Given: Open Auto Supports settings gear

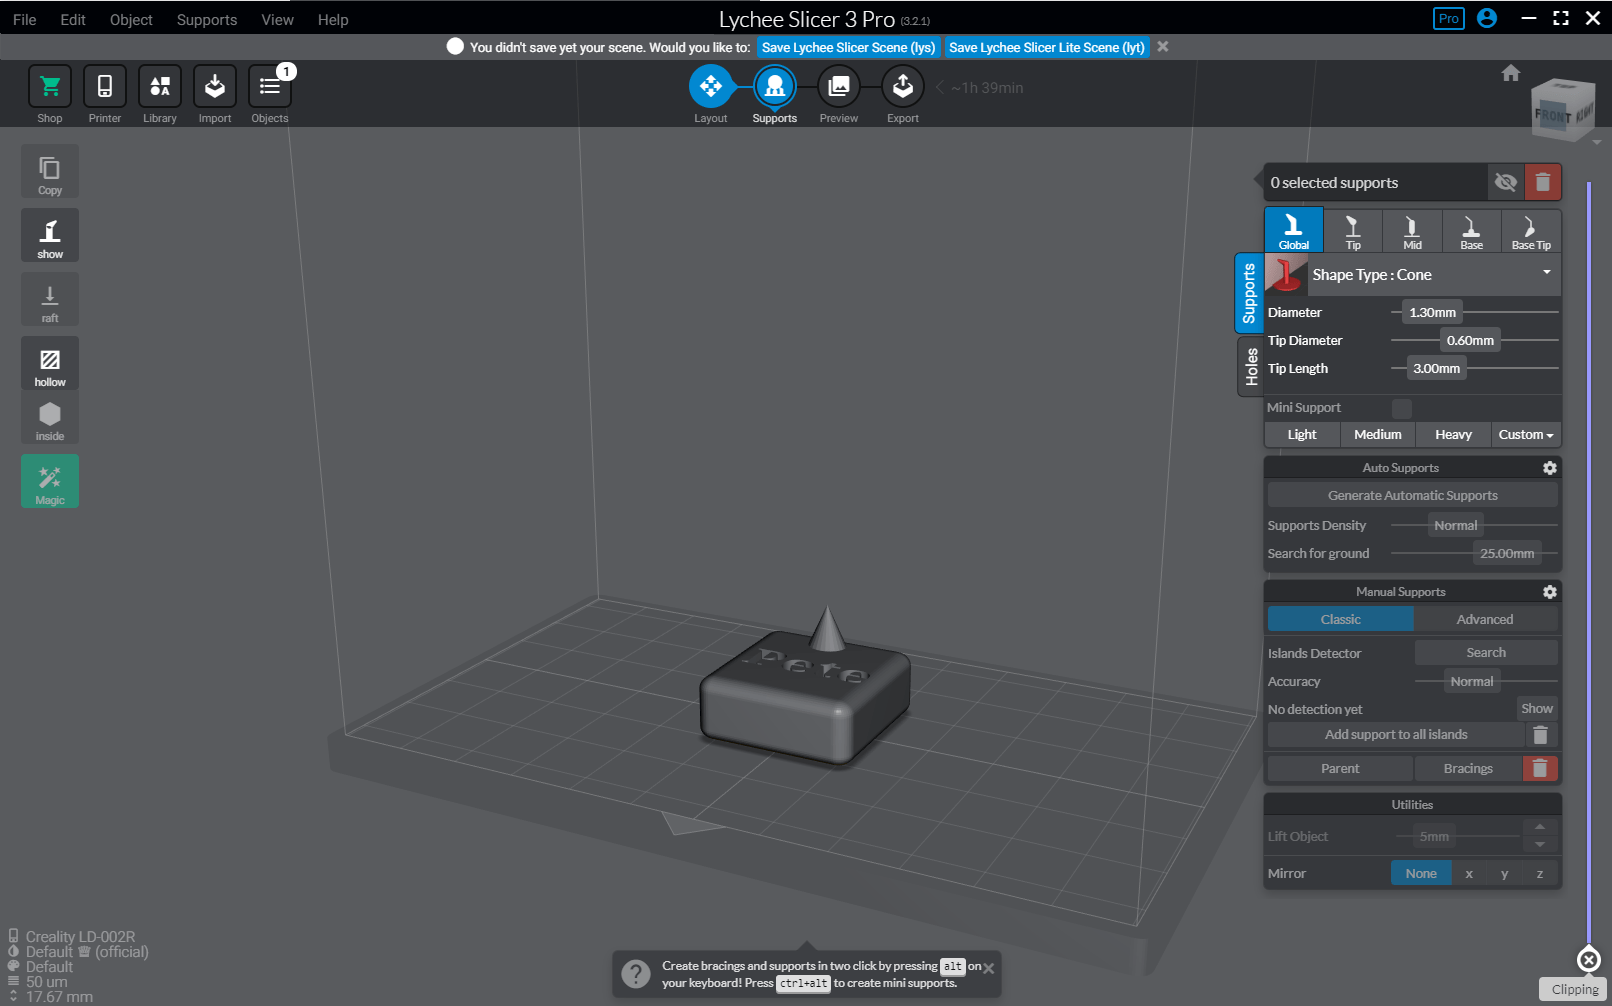Looking at the screenshot, I should [1549, 468].
